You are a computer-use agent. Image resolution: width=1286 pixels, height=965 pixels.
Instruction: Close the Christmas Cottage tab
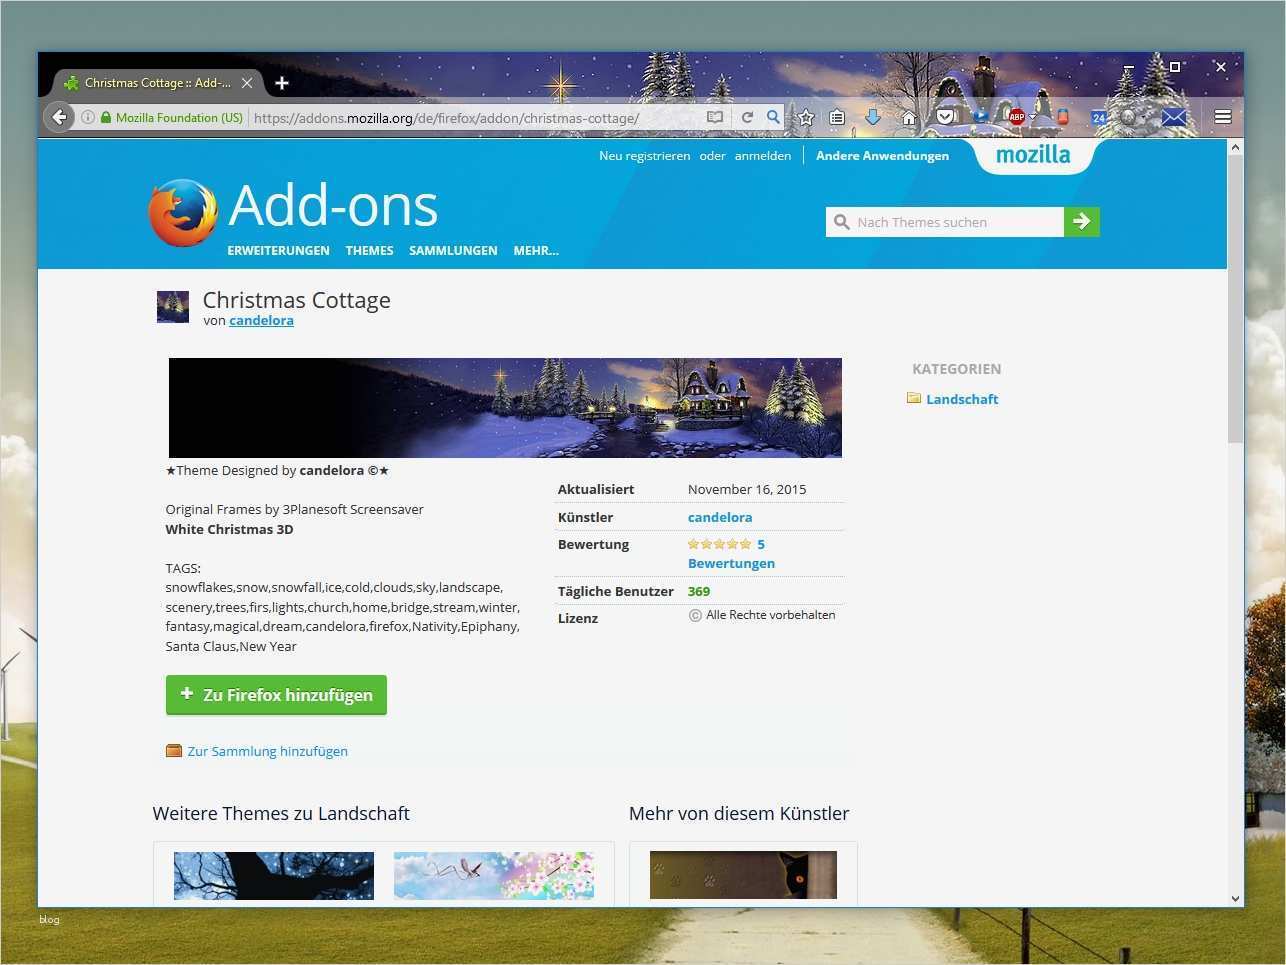click(x=247, y=83)
